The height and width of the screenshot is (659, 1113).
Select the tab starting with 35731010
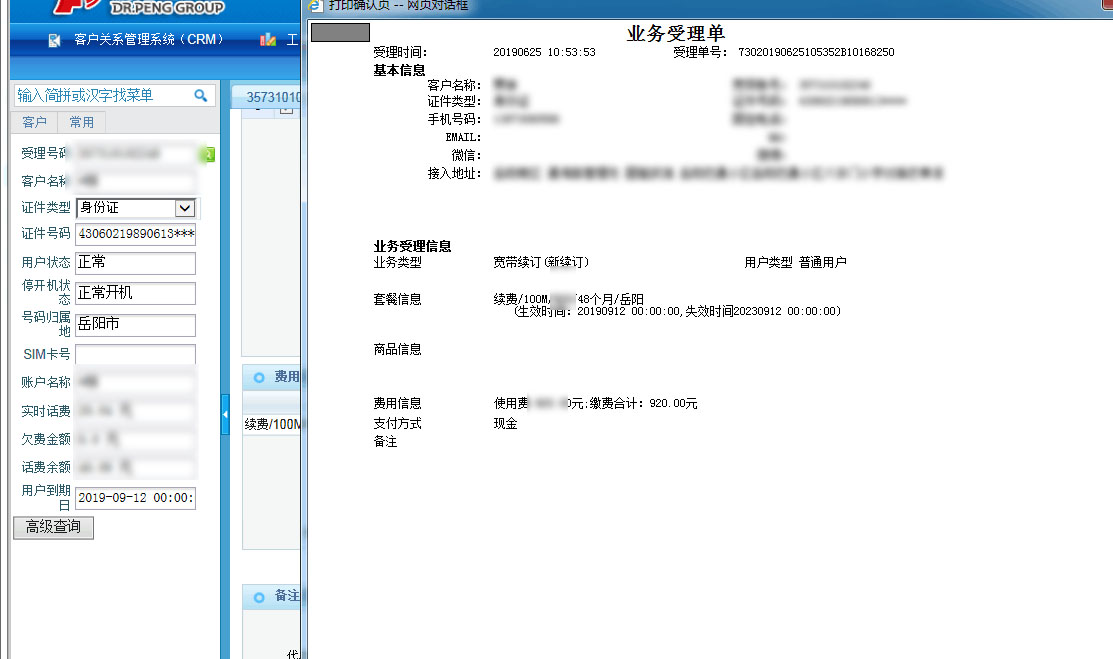coord(272,97)
